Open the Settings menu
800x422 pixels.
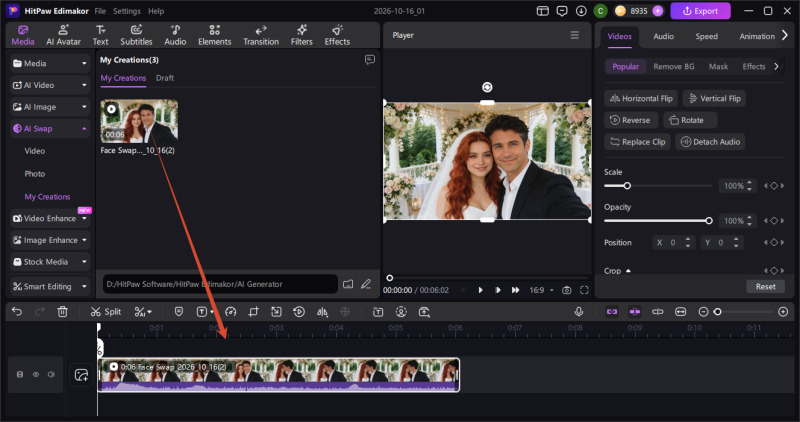(127, 11)
